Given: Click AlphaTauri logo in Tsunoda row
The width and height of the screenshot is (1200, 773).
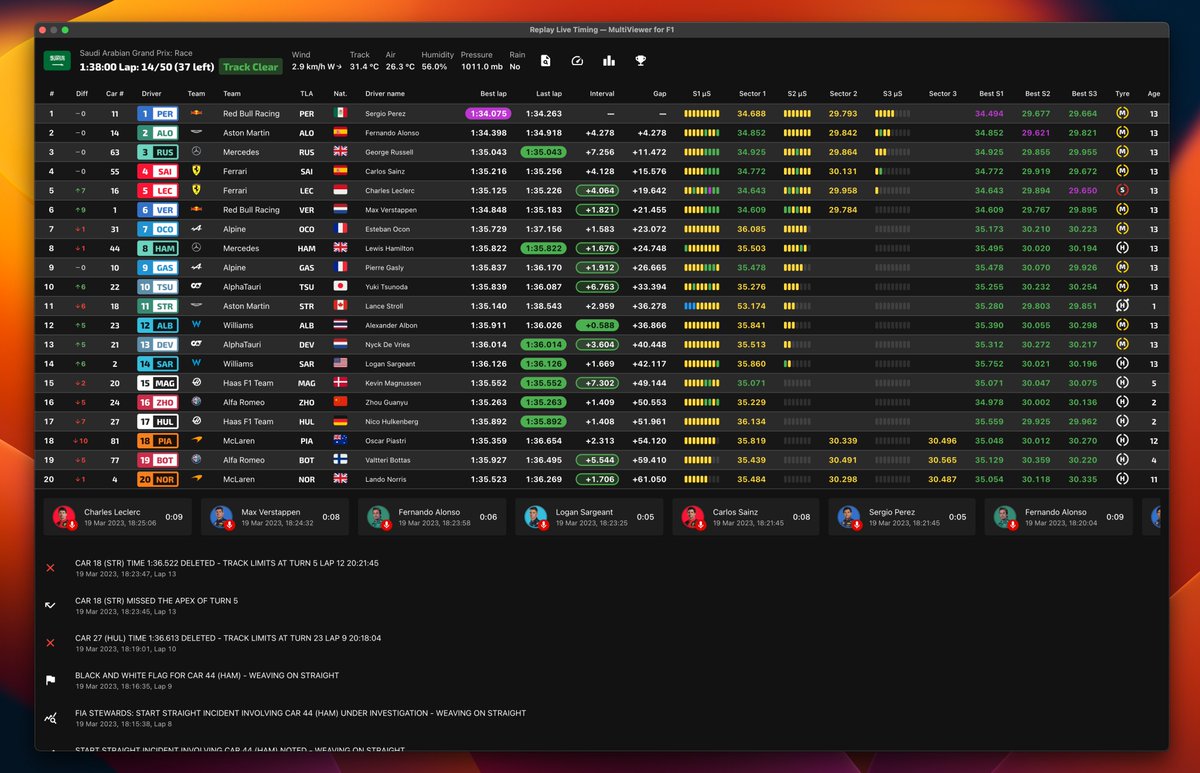Looking at the screenshot, I should (196, 287).
